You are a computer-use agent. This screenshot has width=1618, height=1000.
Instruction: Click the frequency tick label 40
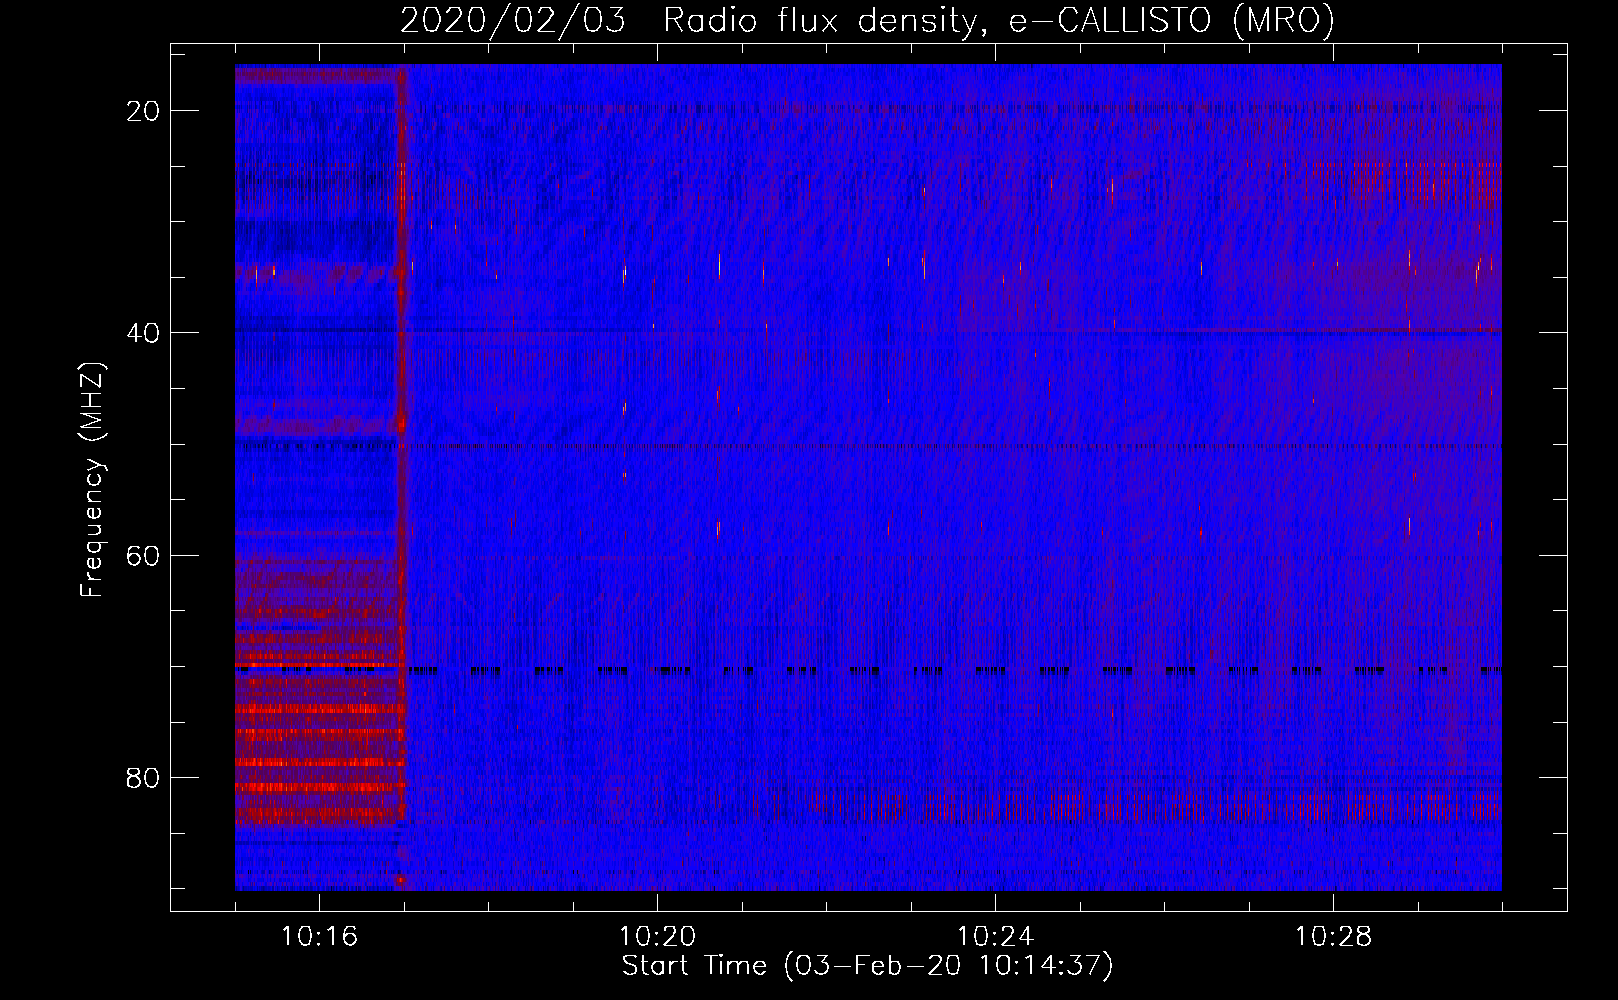(x=143, y=333)
